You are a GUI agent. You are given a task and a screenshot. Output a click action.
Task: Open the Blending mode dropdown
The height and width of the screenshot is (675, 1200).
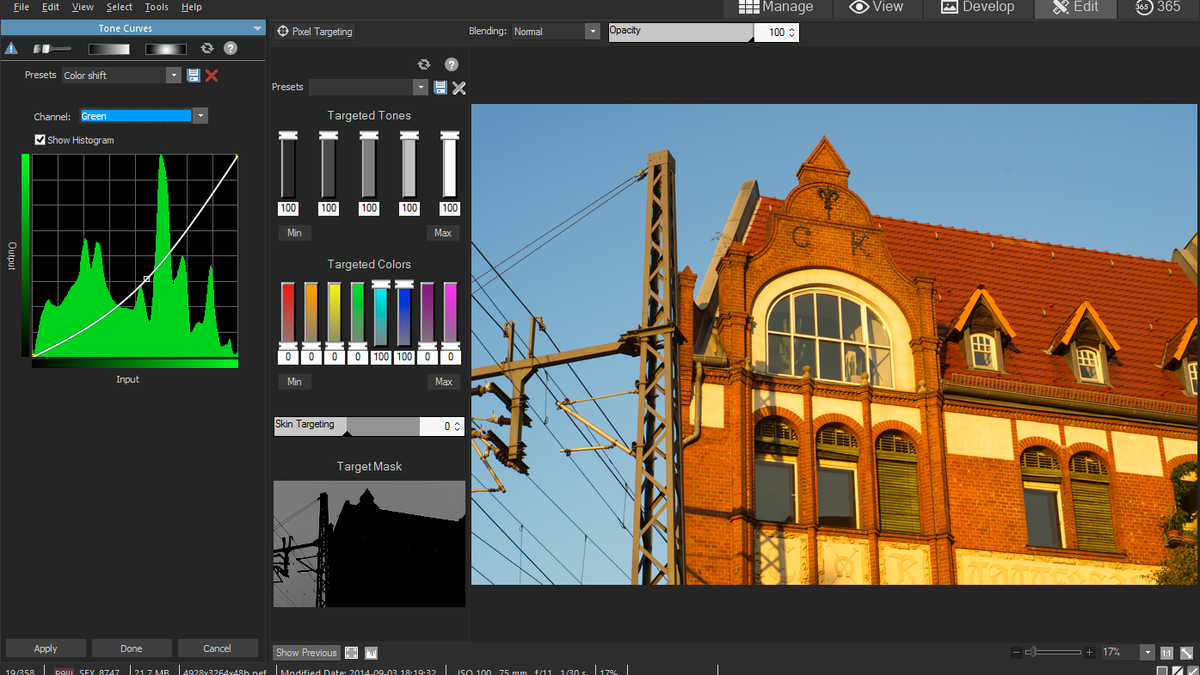[x=592, y=32]
